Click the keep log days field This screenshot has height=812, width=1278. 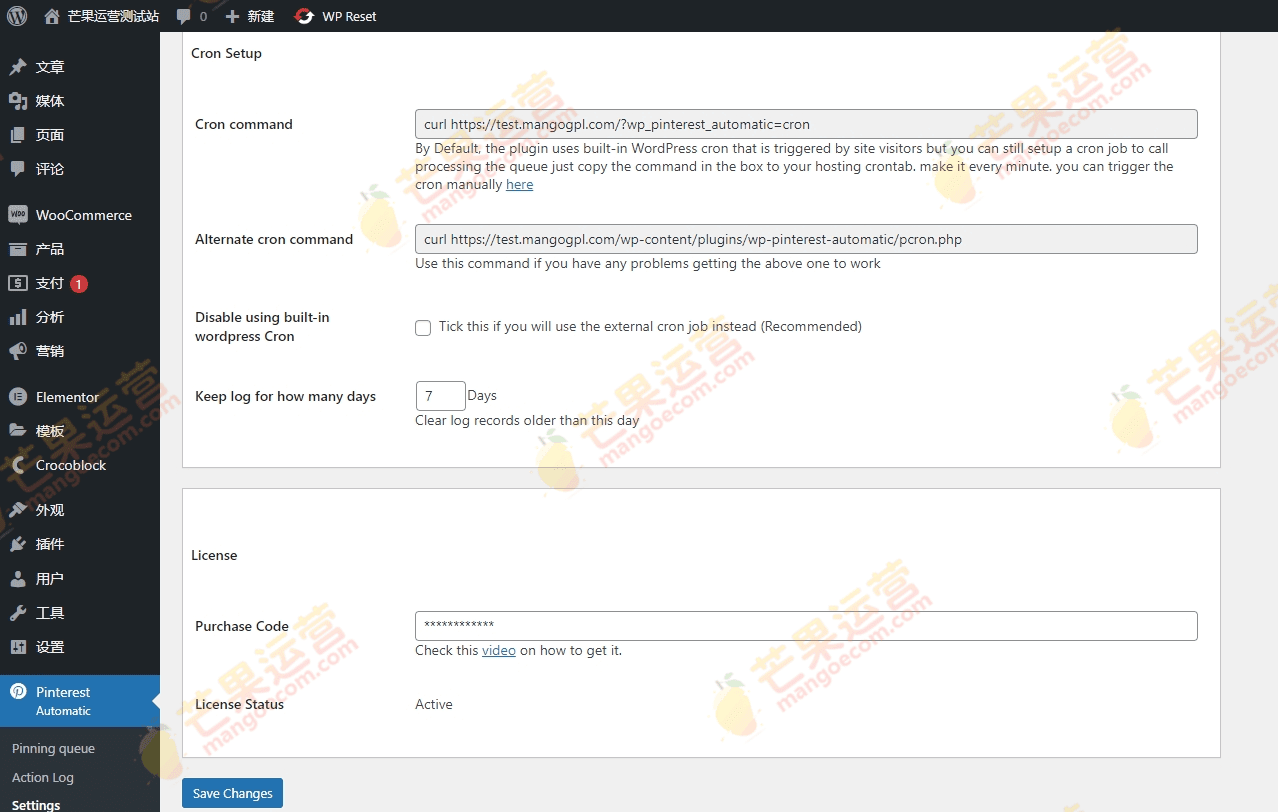coord(440,396)
